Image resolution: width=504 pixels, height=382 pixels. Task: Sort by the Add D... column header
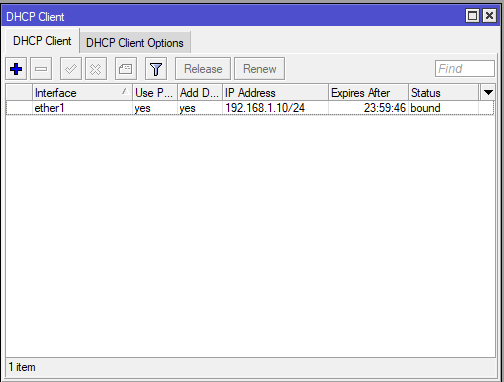click(x=200, y=92)
